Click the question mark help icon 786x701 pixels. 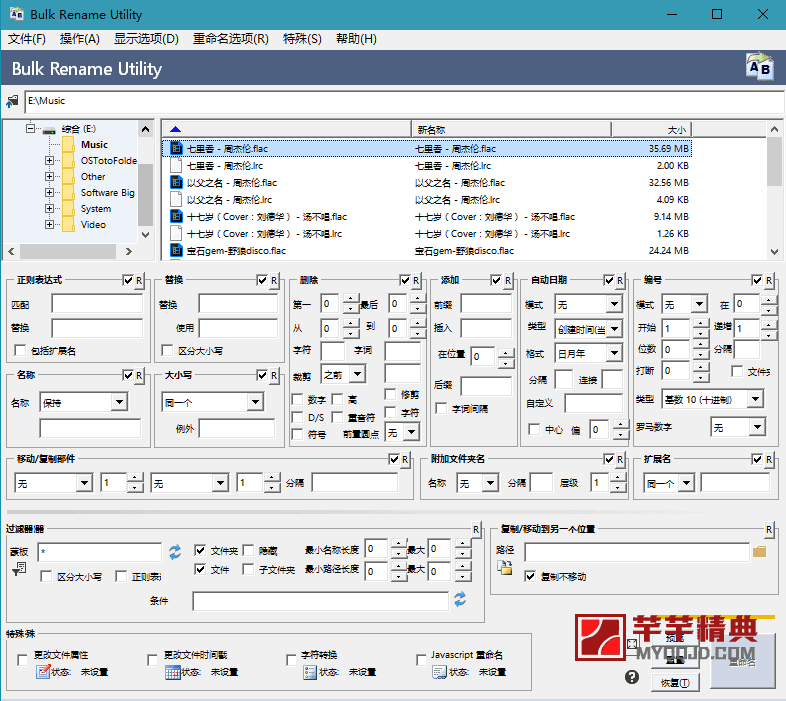[x=632, y=677]
